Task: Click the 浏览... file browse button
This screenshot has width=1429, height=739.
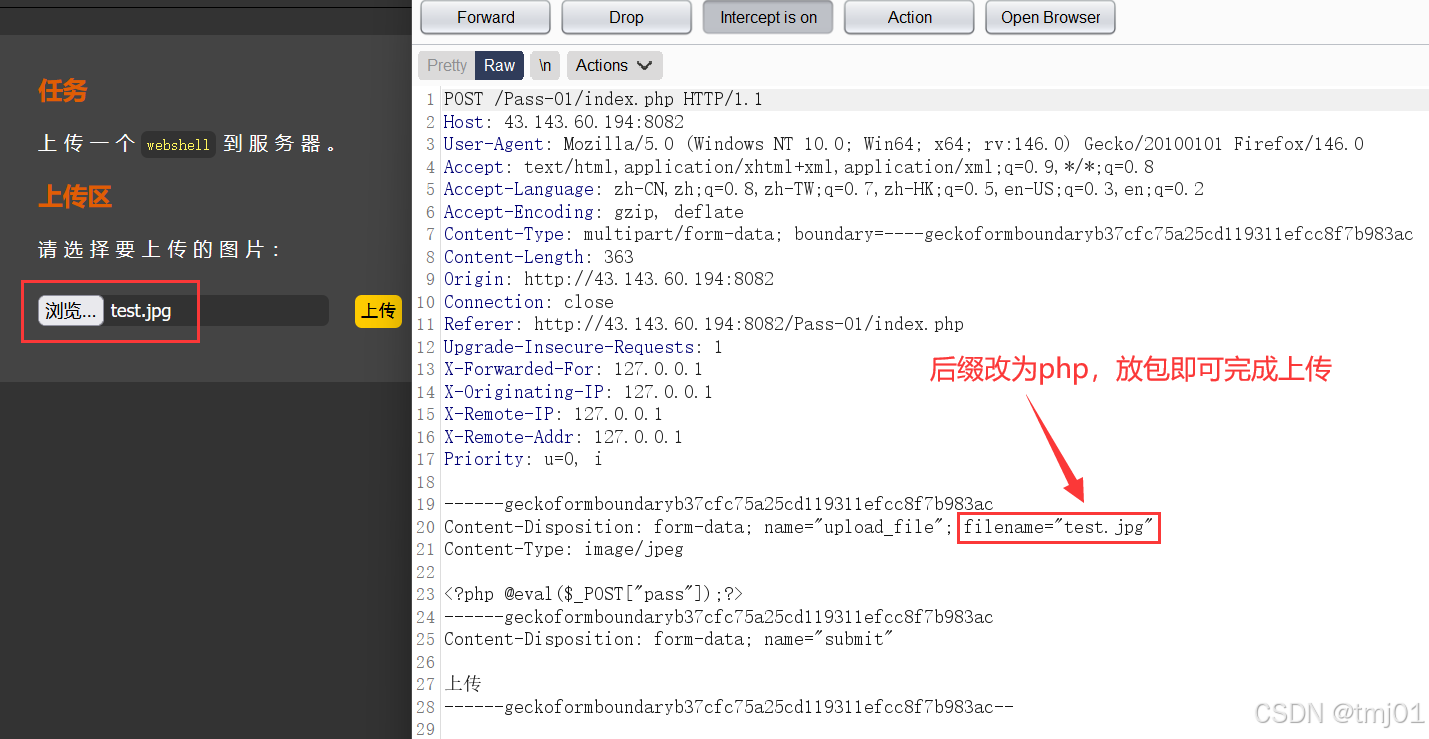Action: 71,310
